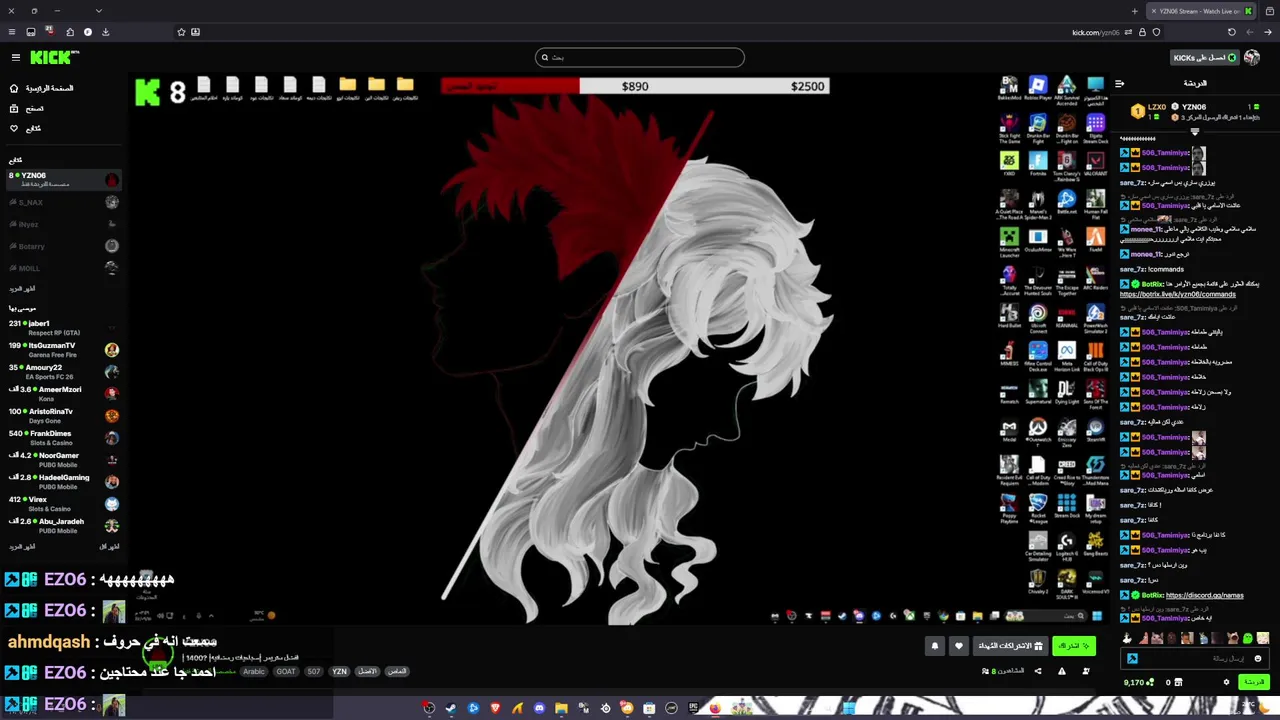Image resolution: width=1280 pixels, height=720 pixels.
Task: Click the browser downloads icon
Action: pos(105,32)
